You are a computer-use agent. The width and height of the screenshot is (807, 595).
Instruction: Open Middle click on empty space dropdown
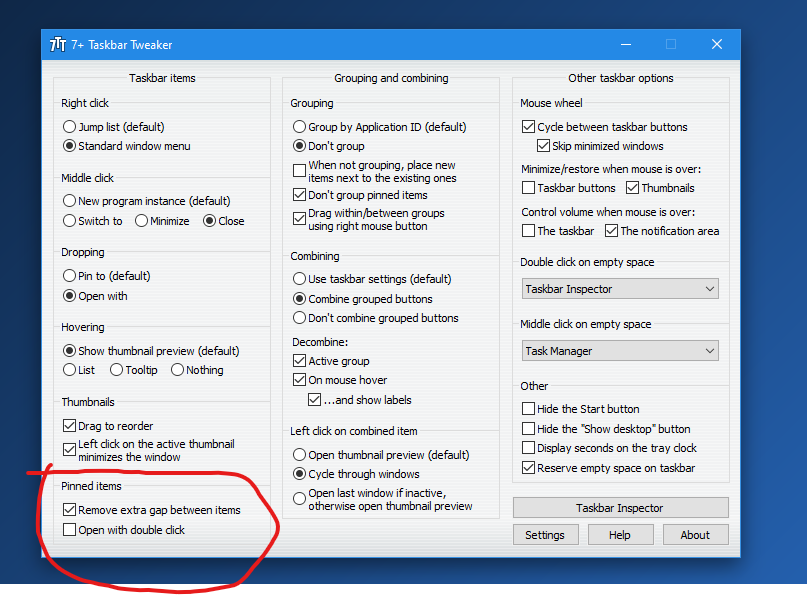coord(620,351)
